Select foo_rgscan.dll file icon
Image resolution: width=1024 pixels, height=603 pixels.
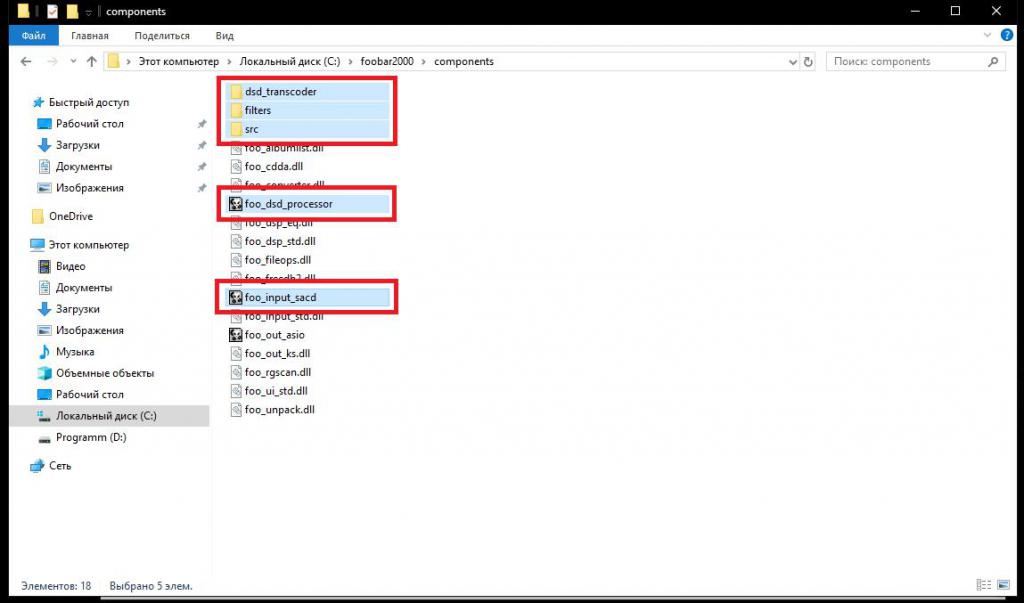(236, 372)
